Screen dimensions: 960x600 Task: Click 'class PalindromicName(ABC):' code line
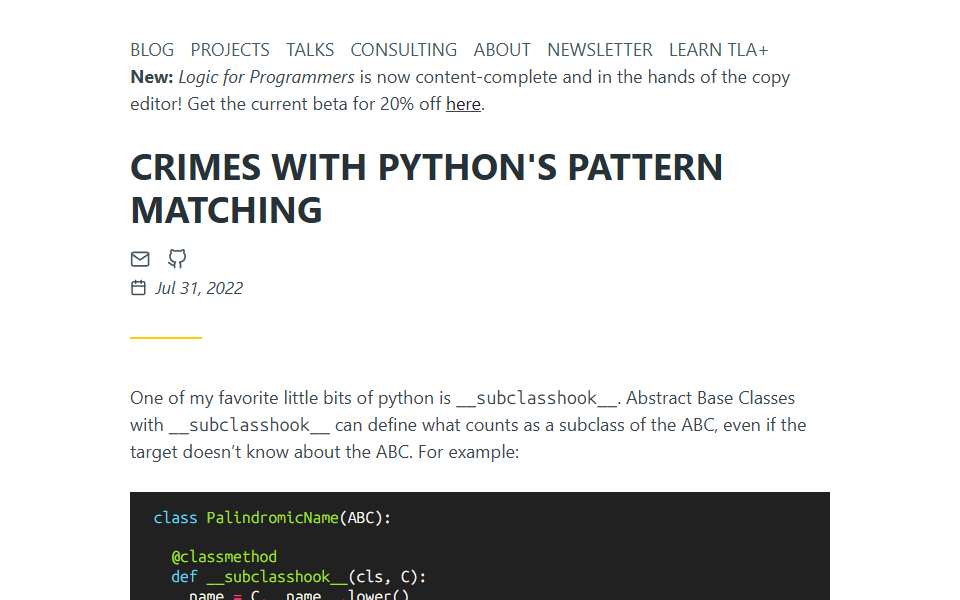tap(272, 518)
